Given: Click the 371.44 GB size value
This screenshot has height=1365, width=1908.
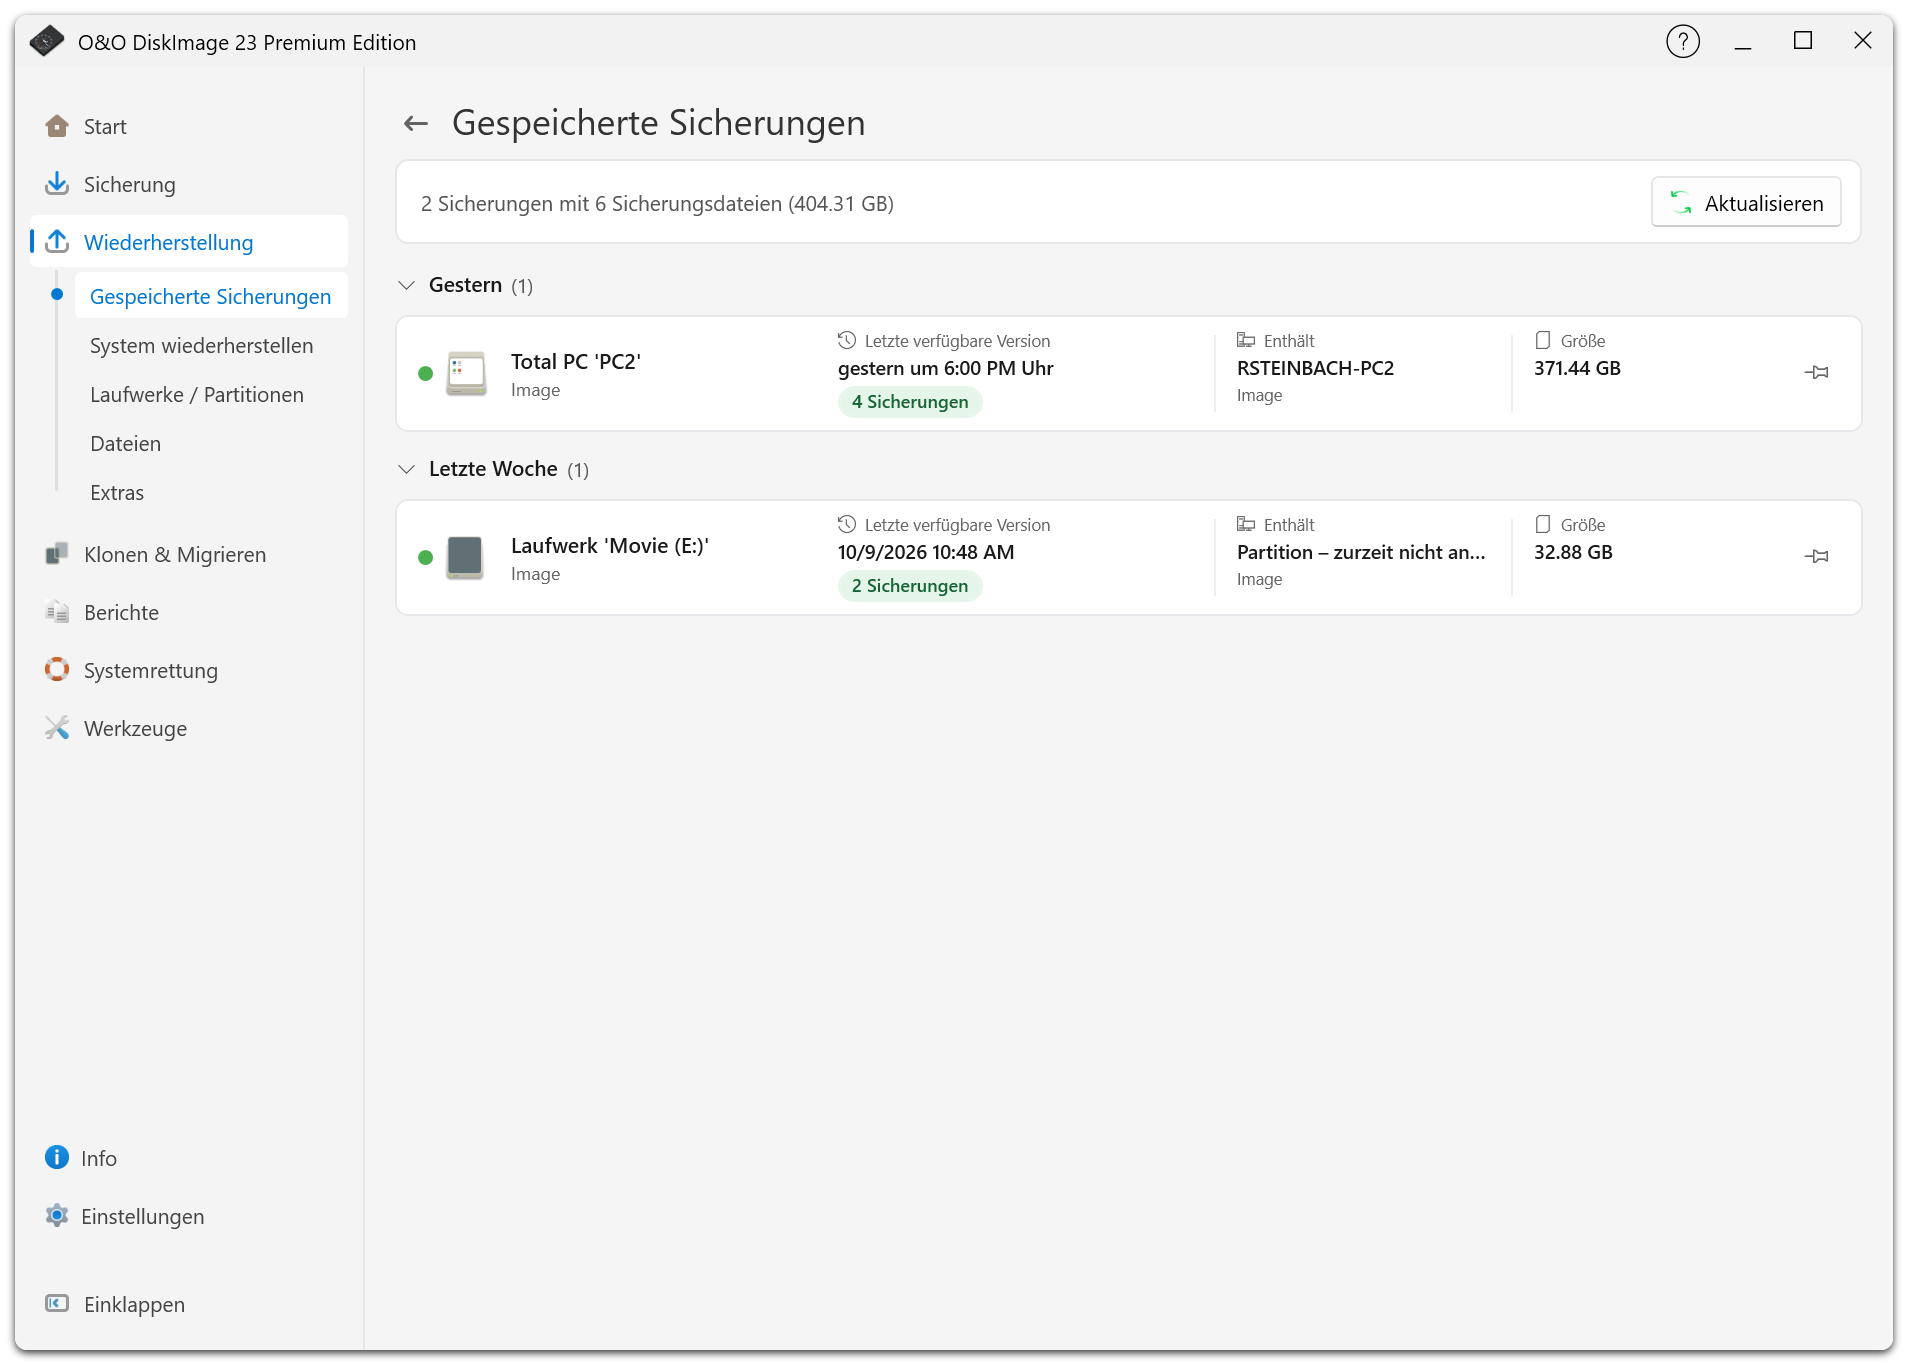Looking at the screenshot, I should 1577,368.
